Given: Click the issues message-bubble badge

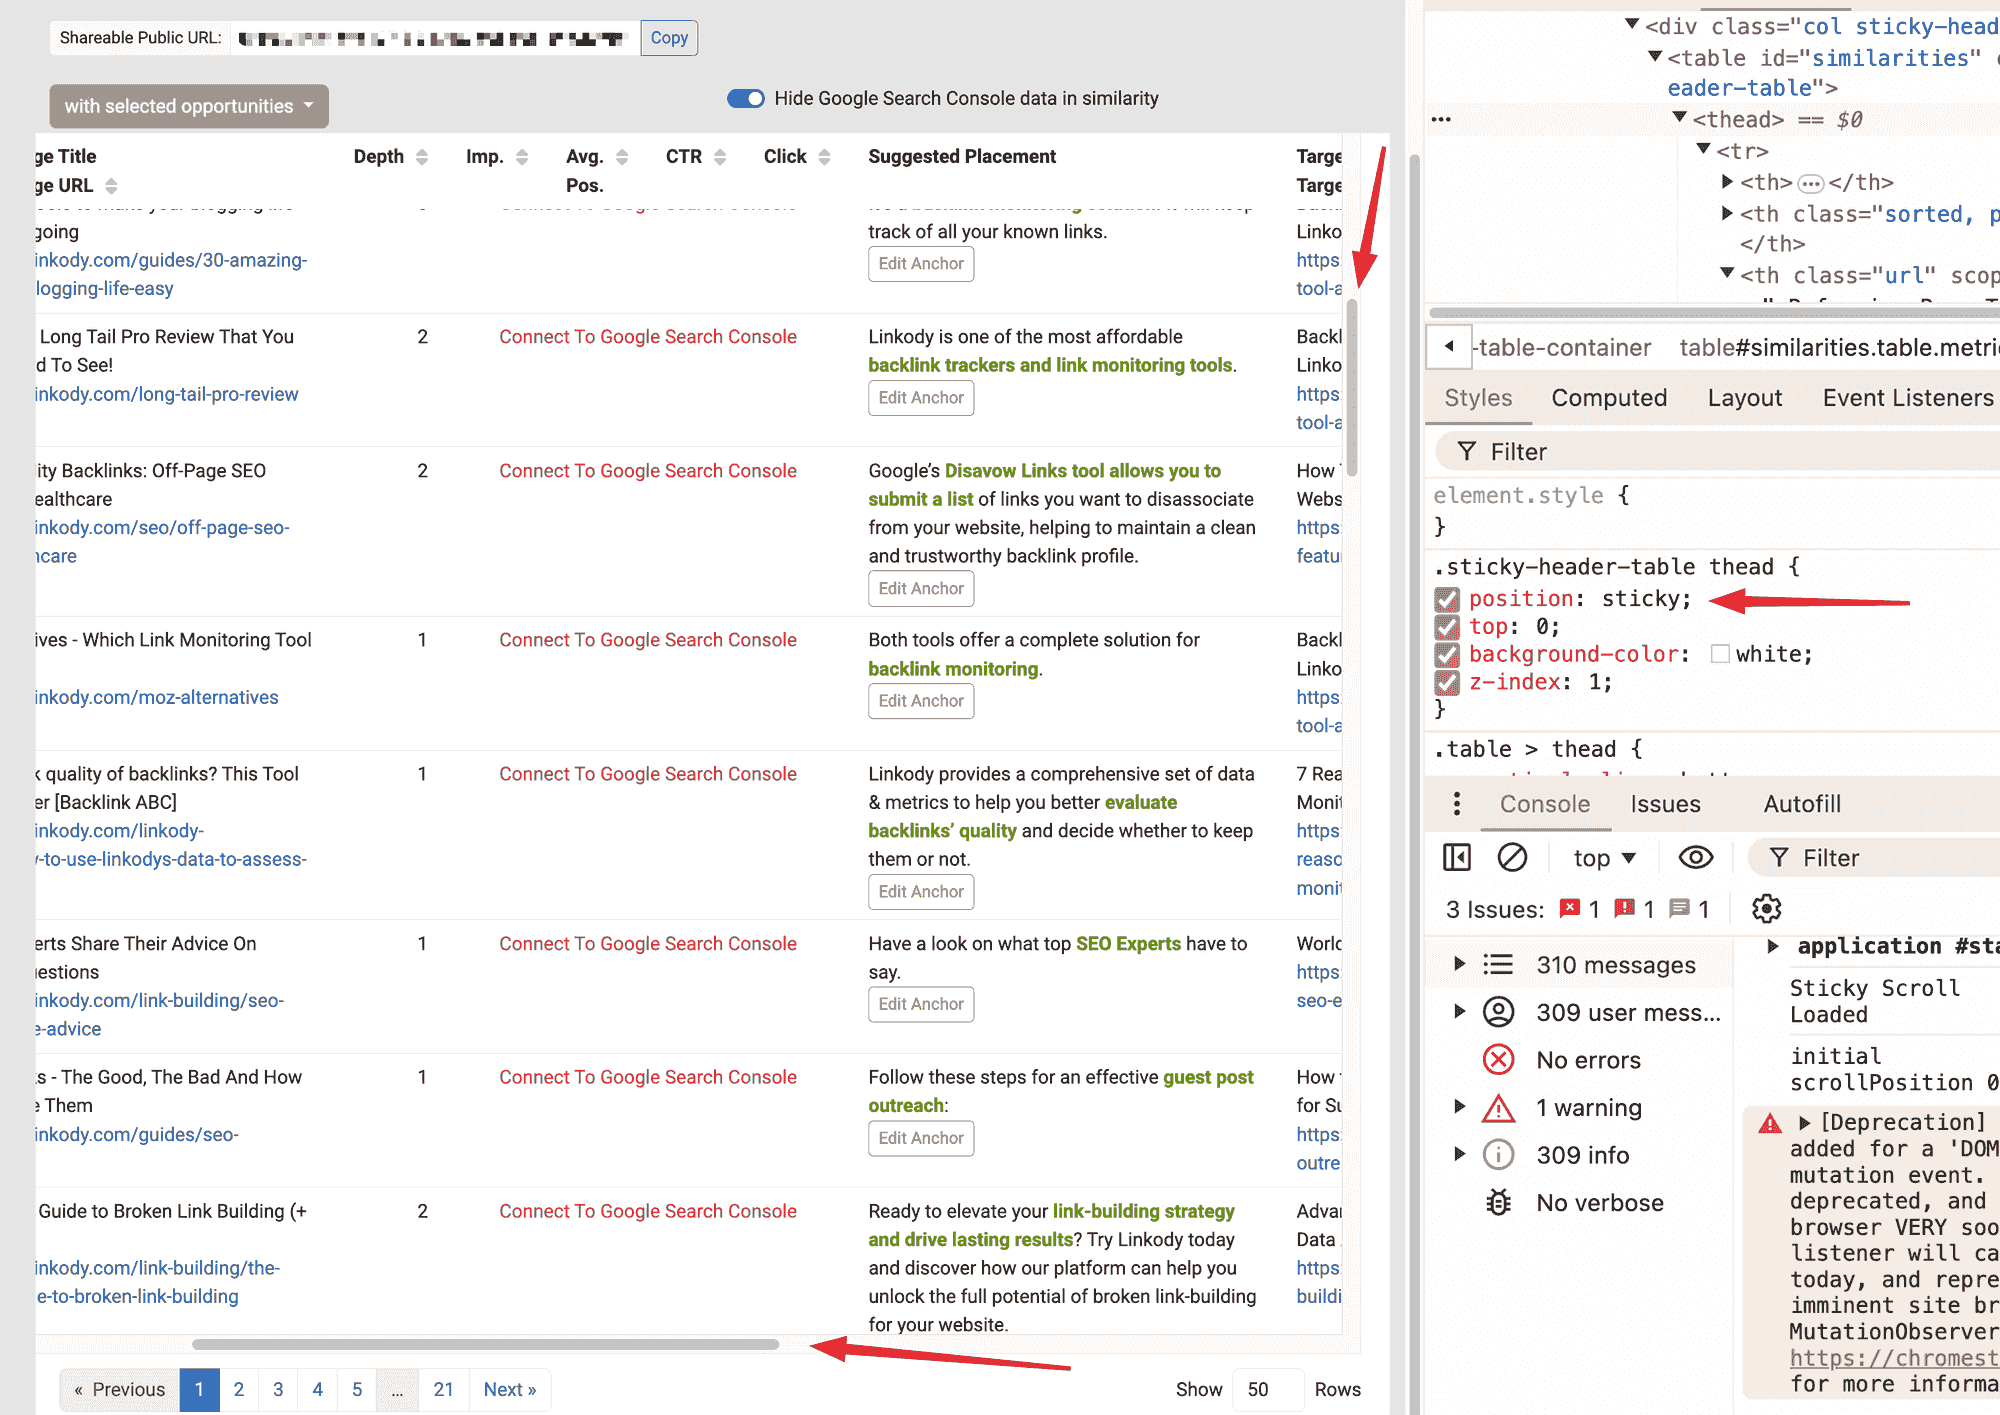Looking at the screenshot, I should coord(1679,908).
